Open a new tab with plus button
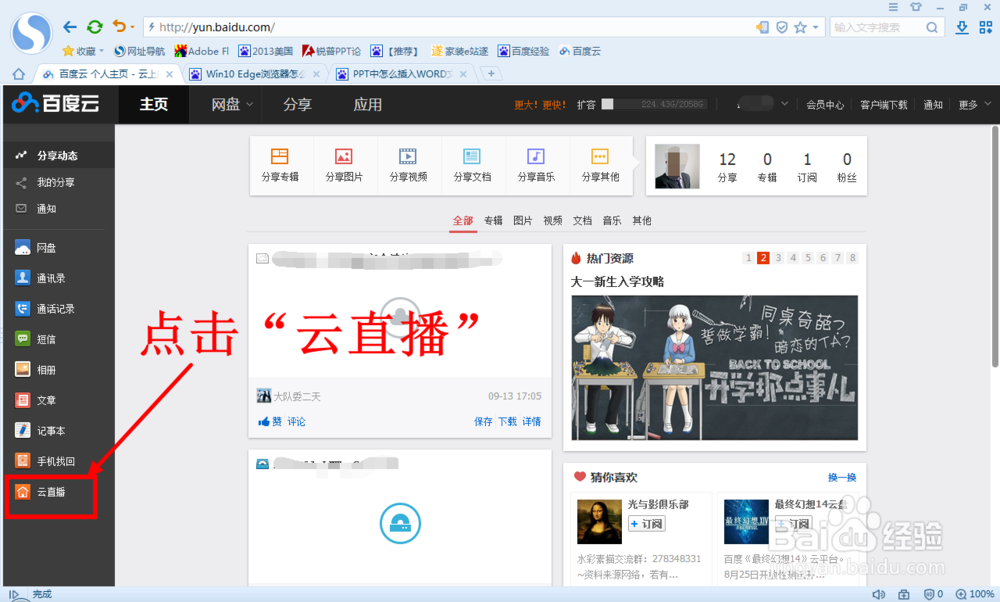 click(x=491, y=74)
